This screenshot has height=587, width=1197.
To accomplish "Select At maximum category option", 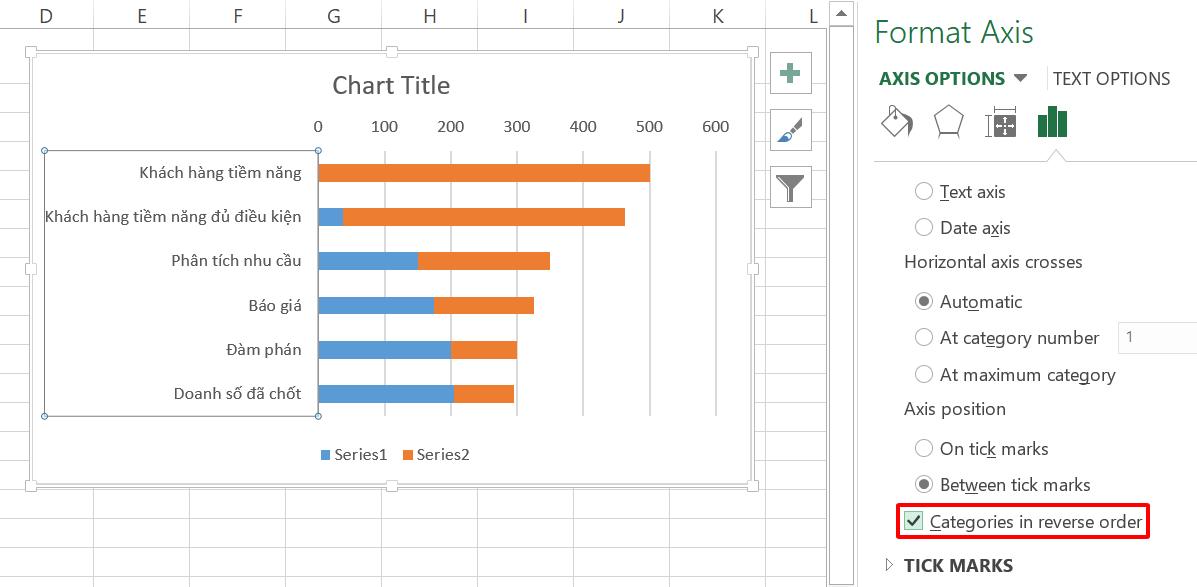I will (x=923, y=374).
